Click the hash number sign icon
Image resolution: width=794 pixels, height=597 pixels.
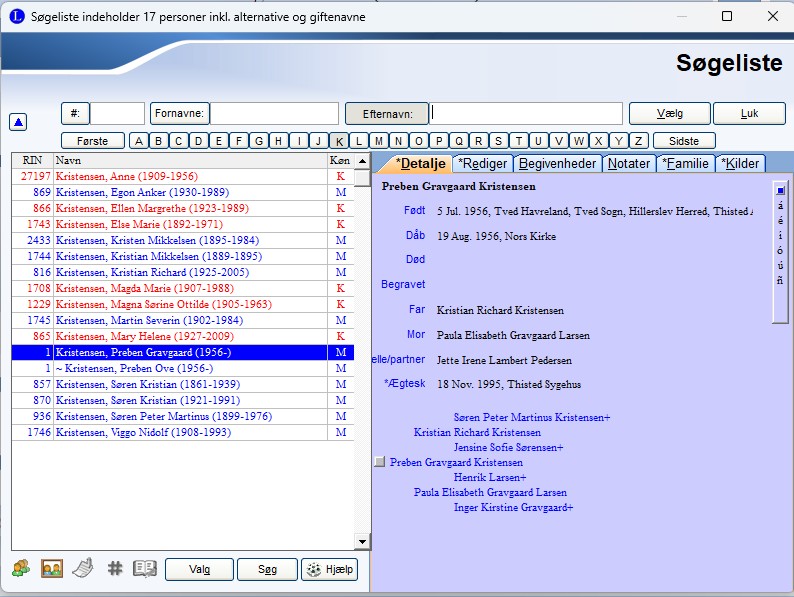click(x=115, y=569)
